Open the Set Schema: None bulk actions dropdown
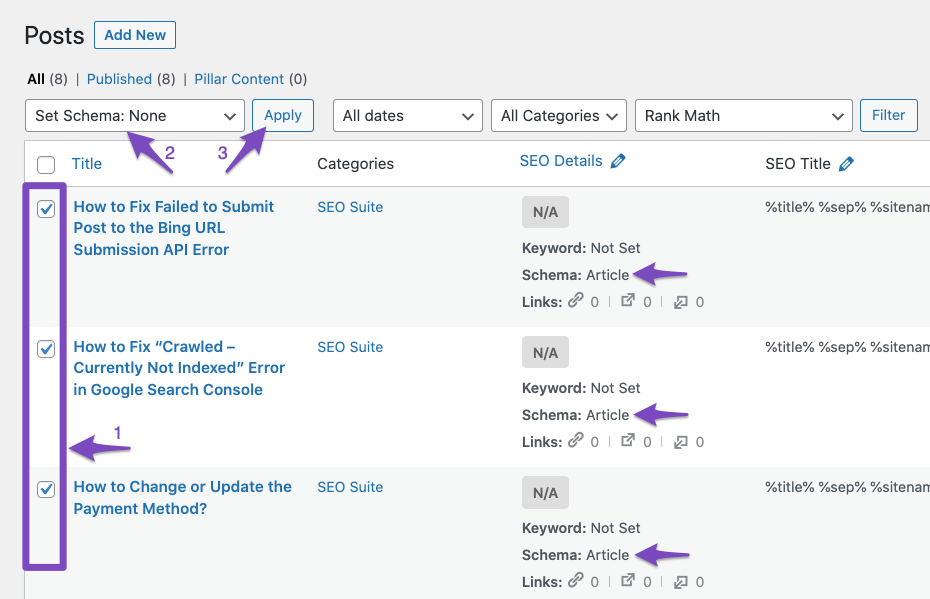 click(134, 116)
